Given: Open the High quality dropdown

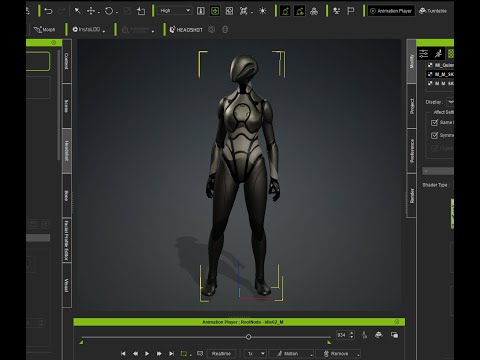Looking at the screenshot, I should 175,11.
